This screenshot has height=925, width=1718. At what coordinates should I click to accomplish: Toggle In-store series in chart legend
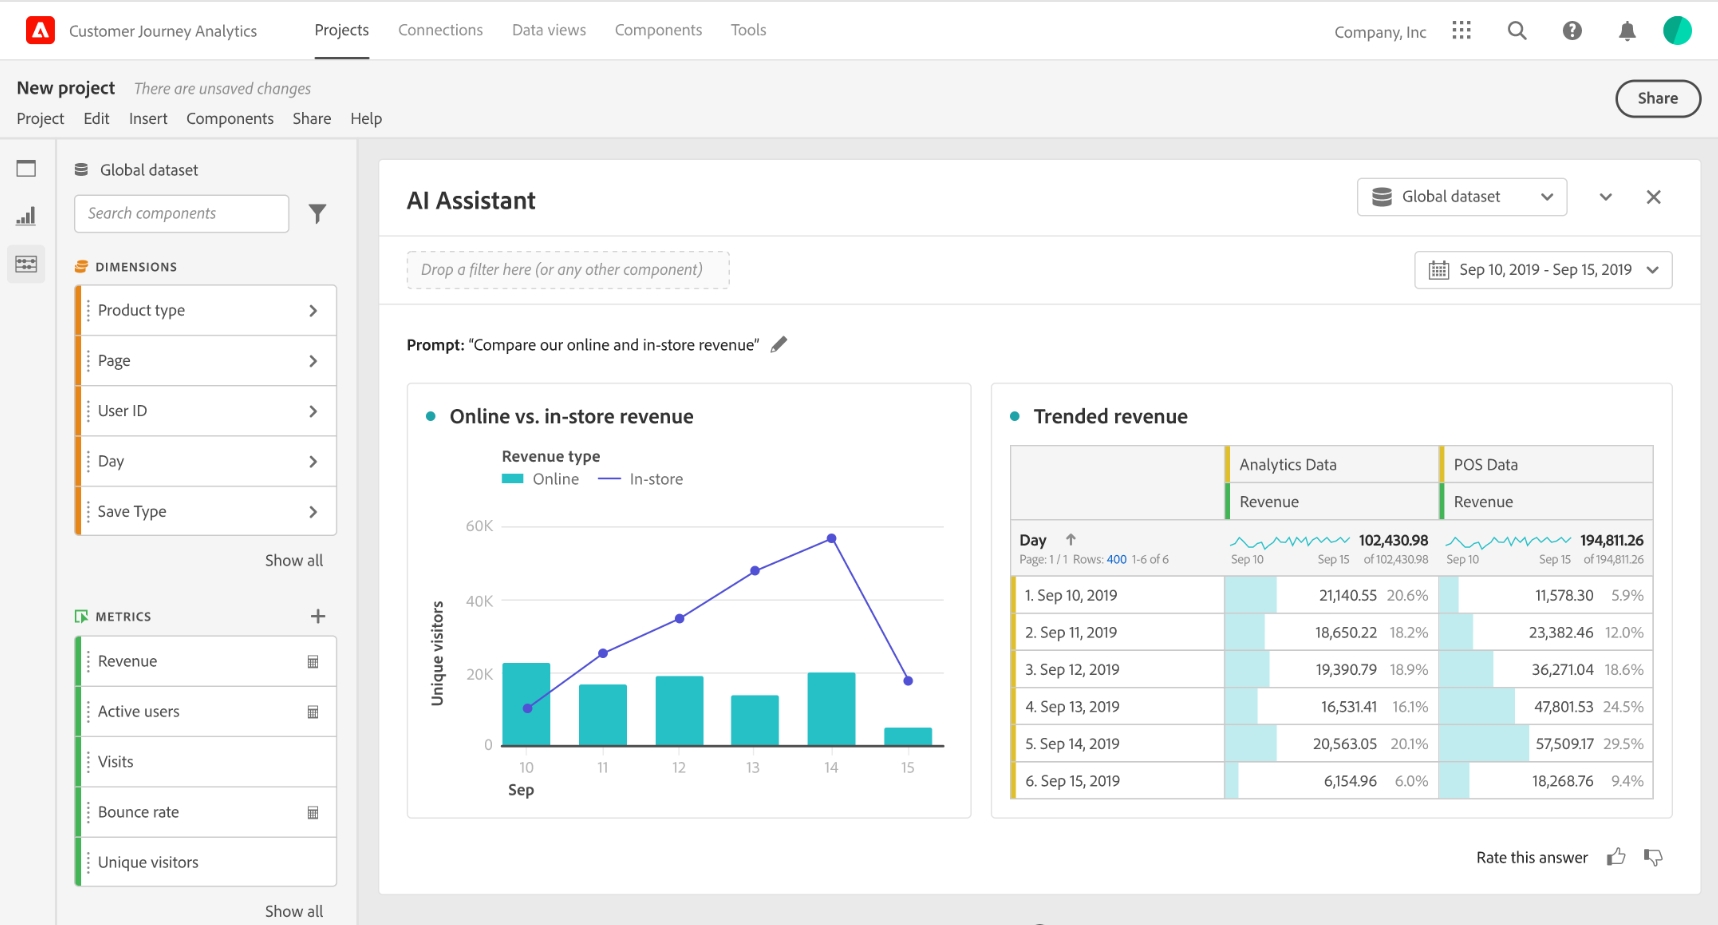click(641, 479)
